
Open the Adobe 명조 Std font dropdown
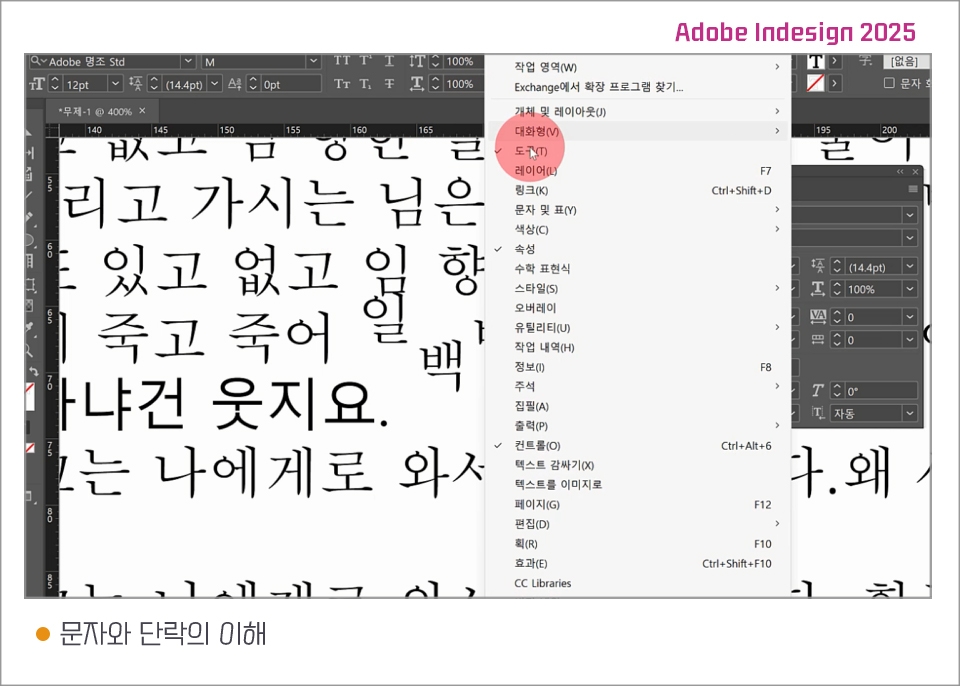tap(188, 61)
